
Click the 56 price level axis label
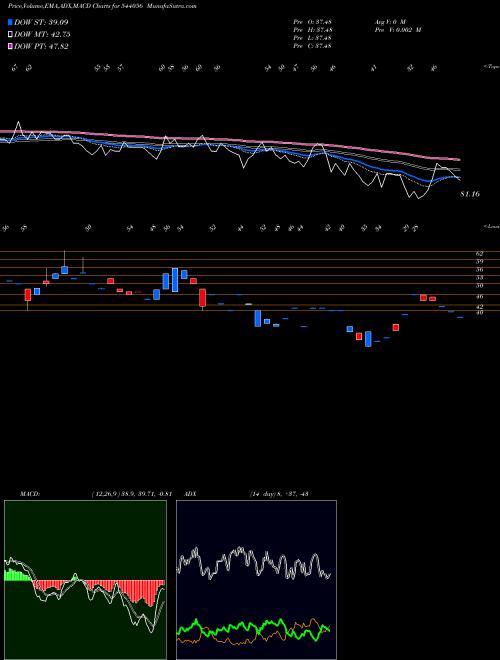pos(479,269)
